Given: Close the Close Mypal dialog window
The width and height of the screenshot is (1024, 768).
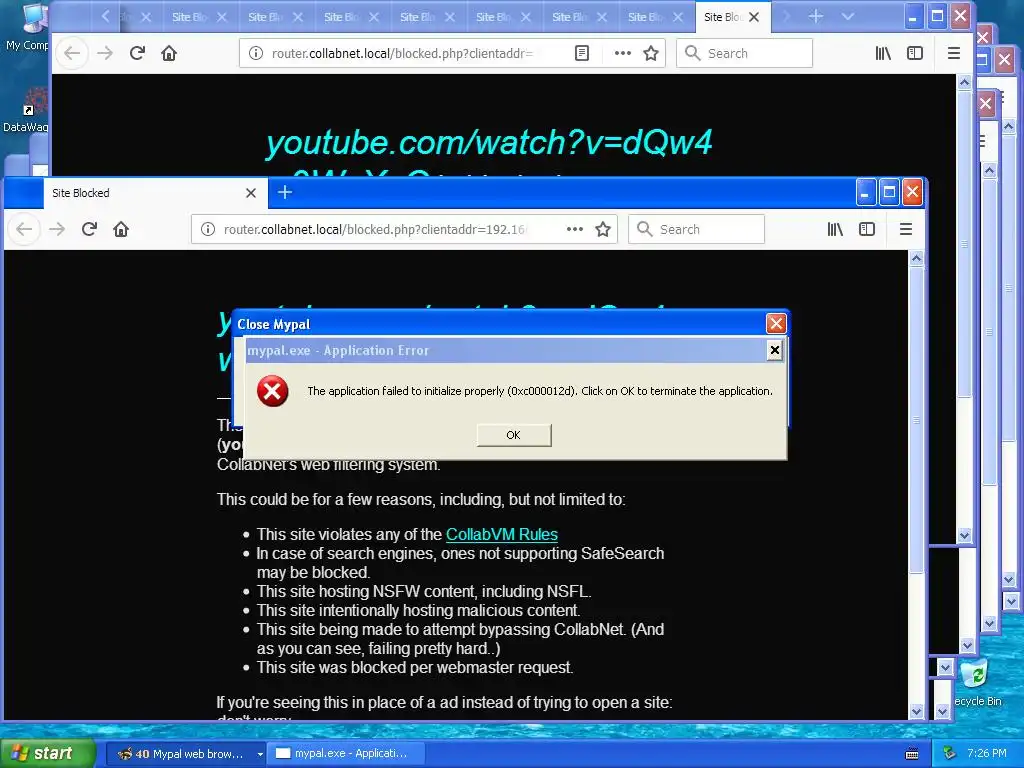Looking at the screenshot, I should pyautogui.click(x=776, y=323).
